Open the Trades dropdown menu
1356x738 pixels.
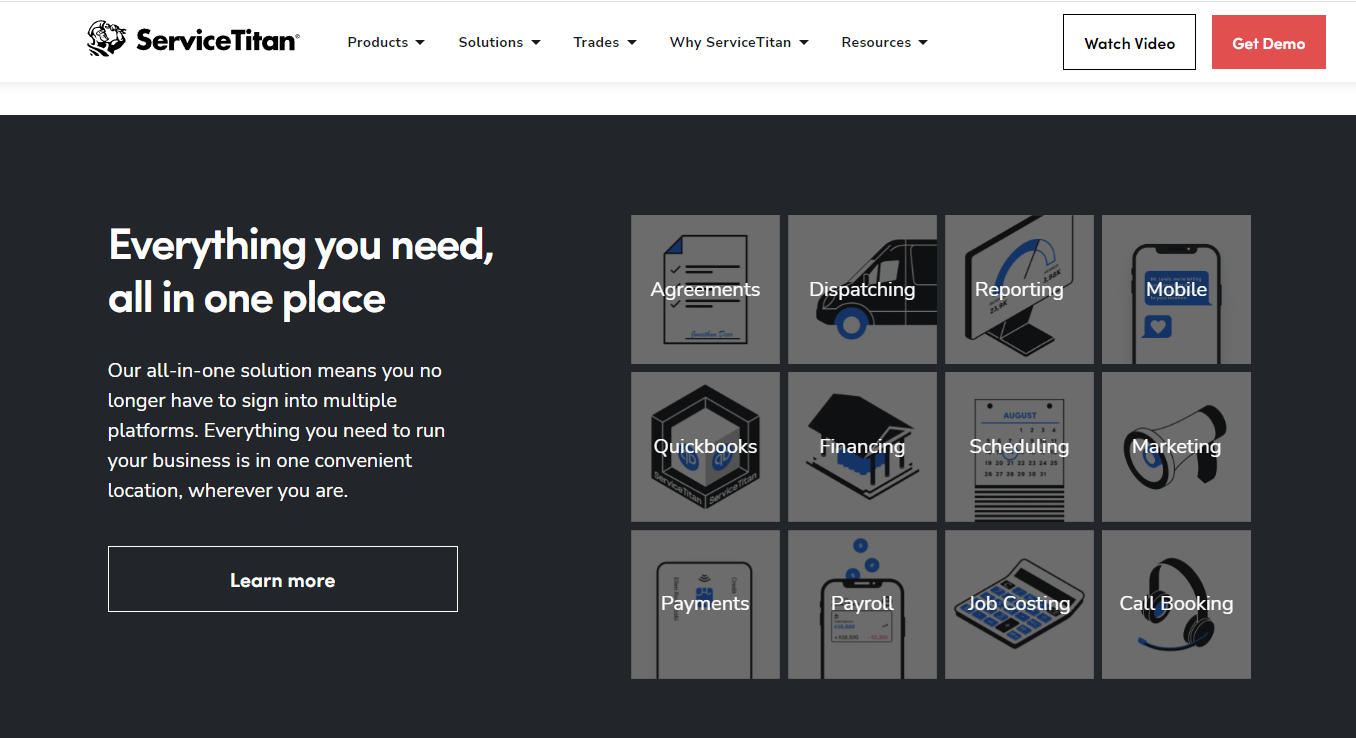pyautogui.click(x=605, y=42)
